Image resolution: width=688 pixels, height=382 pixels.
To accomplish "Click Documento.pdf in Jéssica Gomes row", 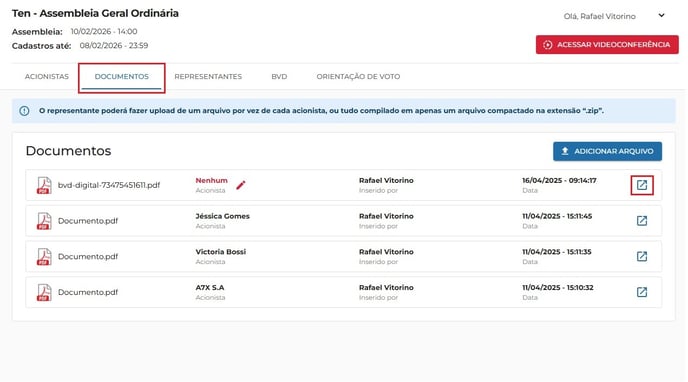I will coord(88,221).
